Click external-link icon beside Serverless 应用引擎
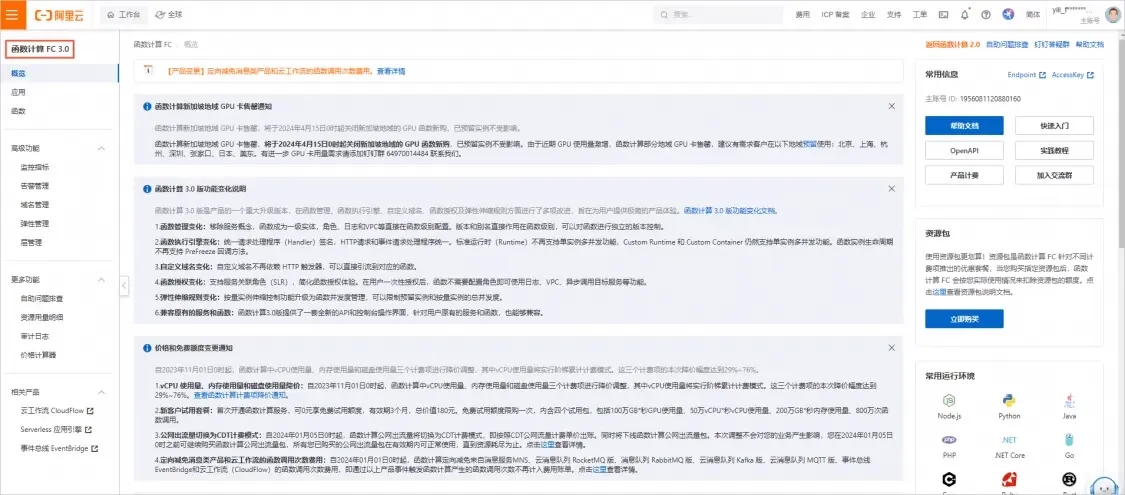The image size is (1125, 495). click(88, 430)
